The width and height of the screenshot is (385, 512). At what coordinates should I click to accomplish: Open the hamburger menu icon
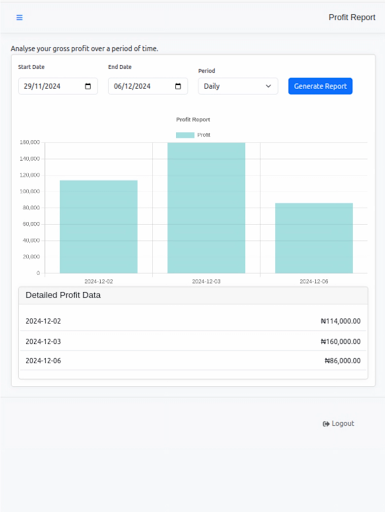(19, 17)
